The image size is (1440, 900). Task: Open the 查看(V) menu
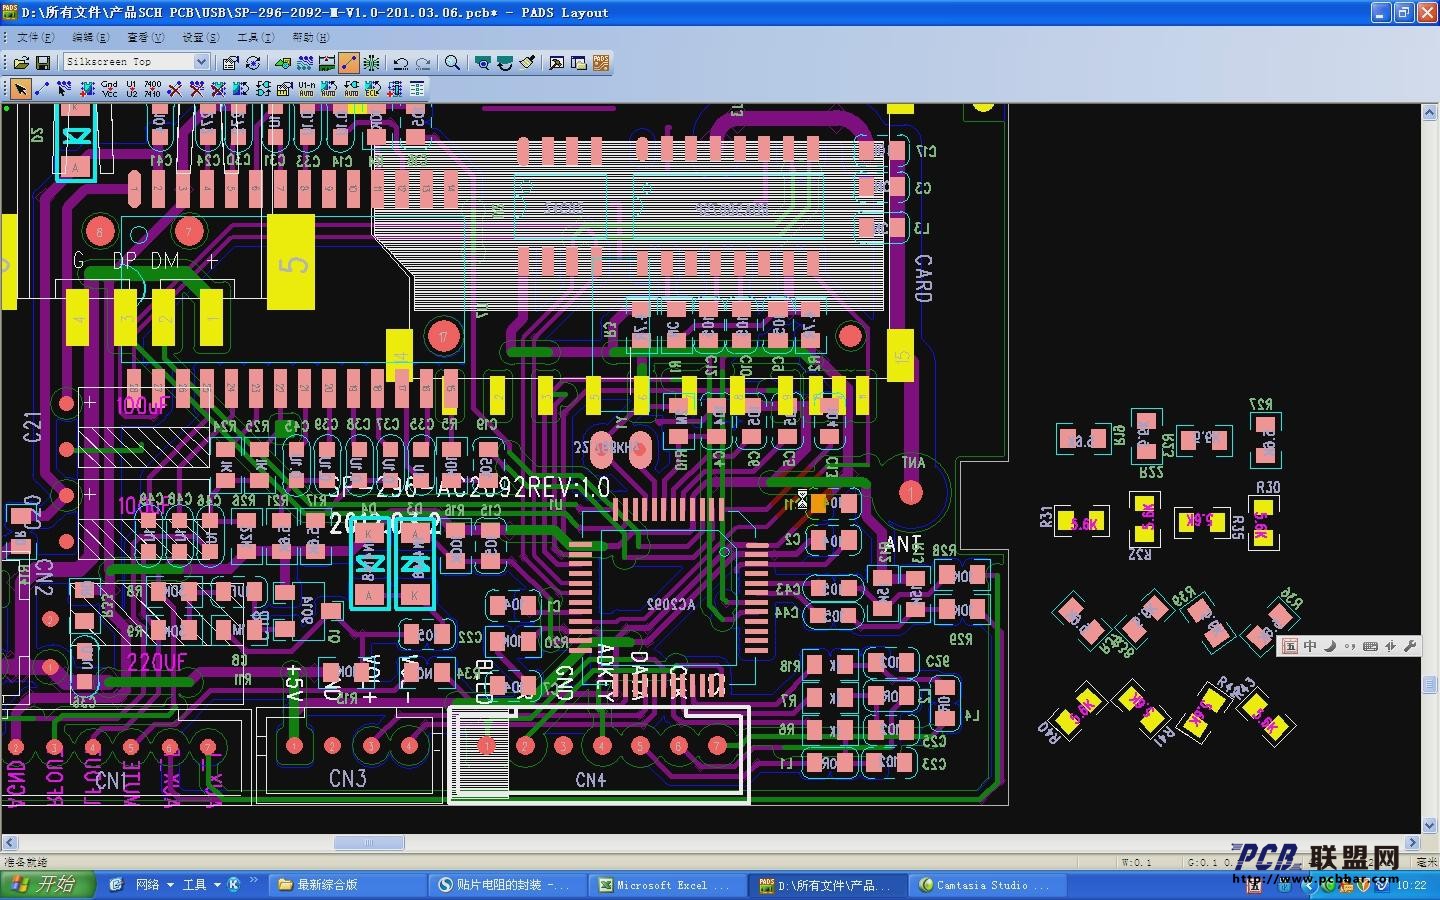coord(145,37)
